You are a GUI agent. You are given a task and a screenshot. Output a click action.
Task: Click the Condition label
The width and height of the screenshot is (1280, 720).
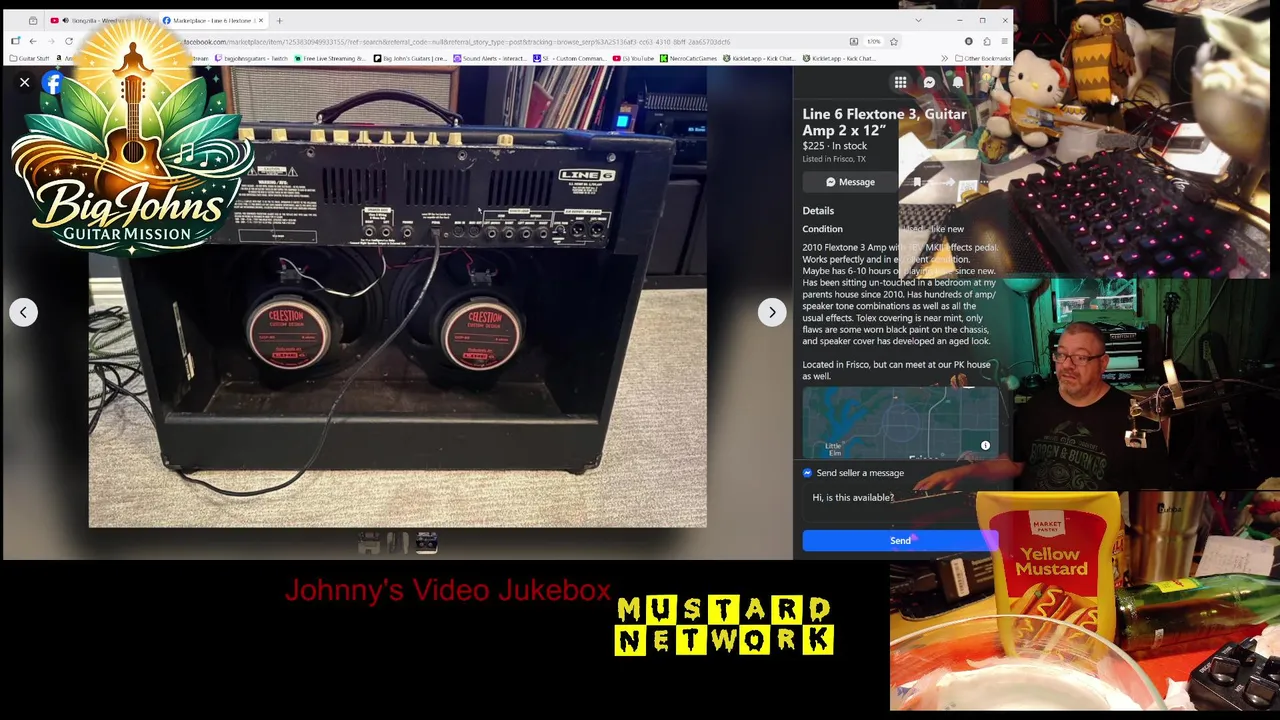click(822, 229)
